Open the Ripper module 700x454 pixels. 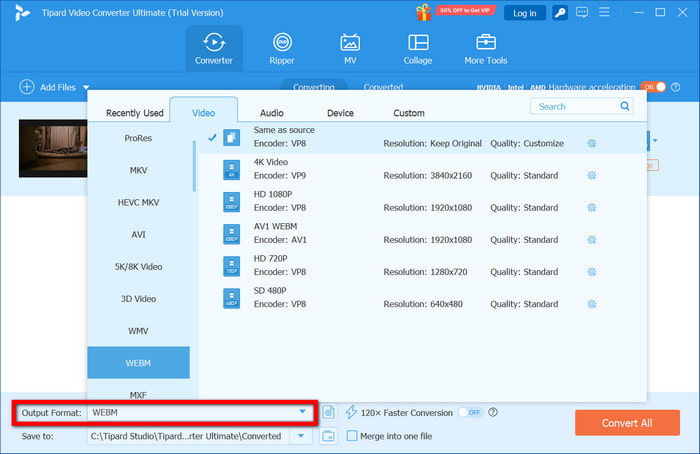point(282,49)
